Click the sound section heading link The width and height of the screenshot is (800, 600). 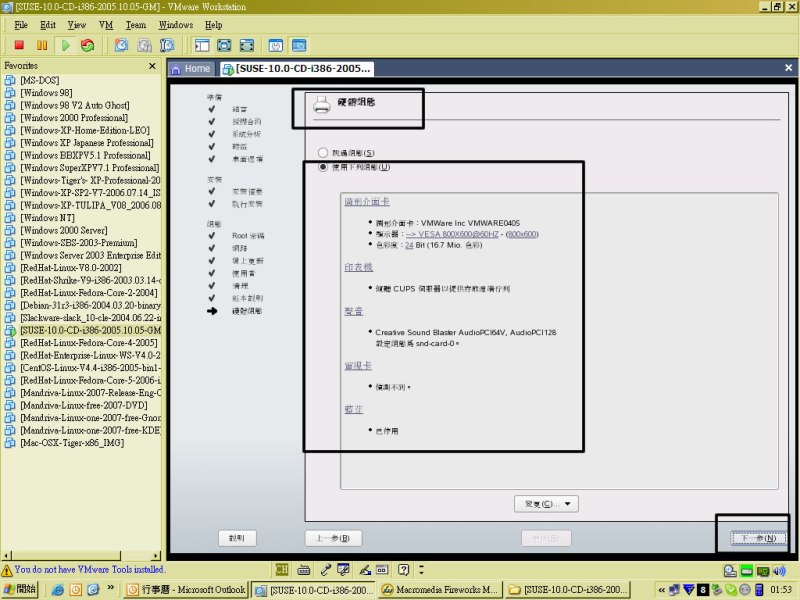(354, 311)
